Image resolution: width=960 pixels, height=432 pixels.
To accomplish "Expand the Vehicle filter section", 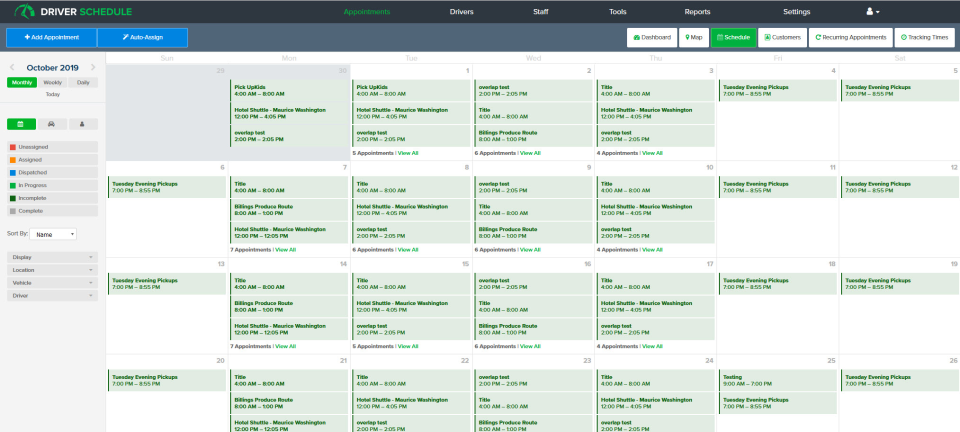I will pos(53,283).
